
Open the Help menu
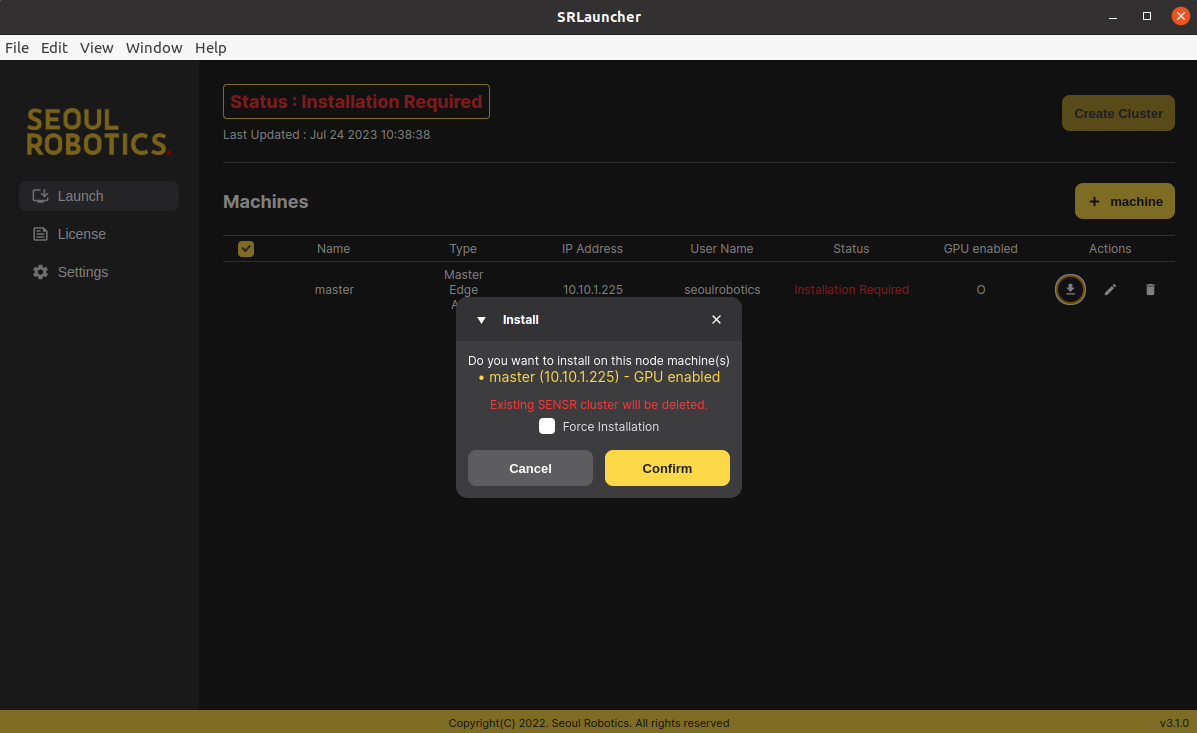(211, 48)
